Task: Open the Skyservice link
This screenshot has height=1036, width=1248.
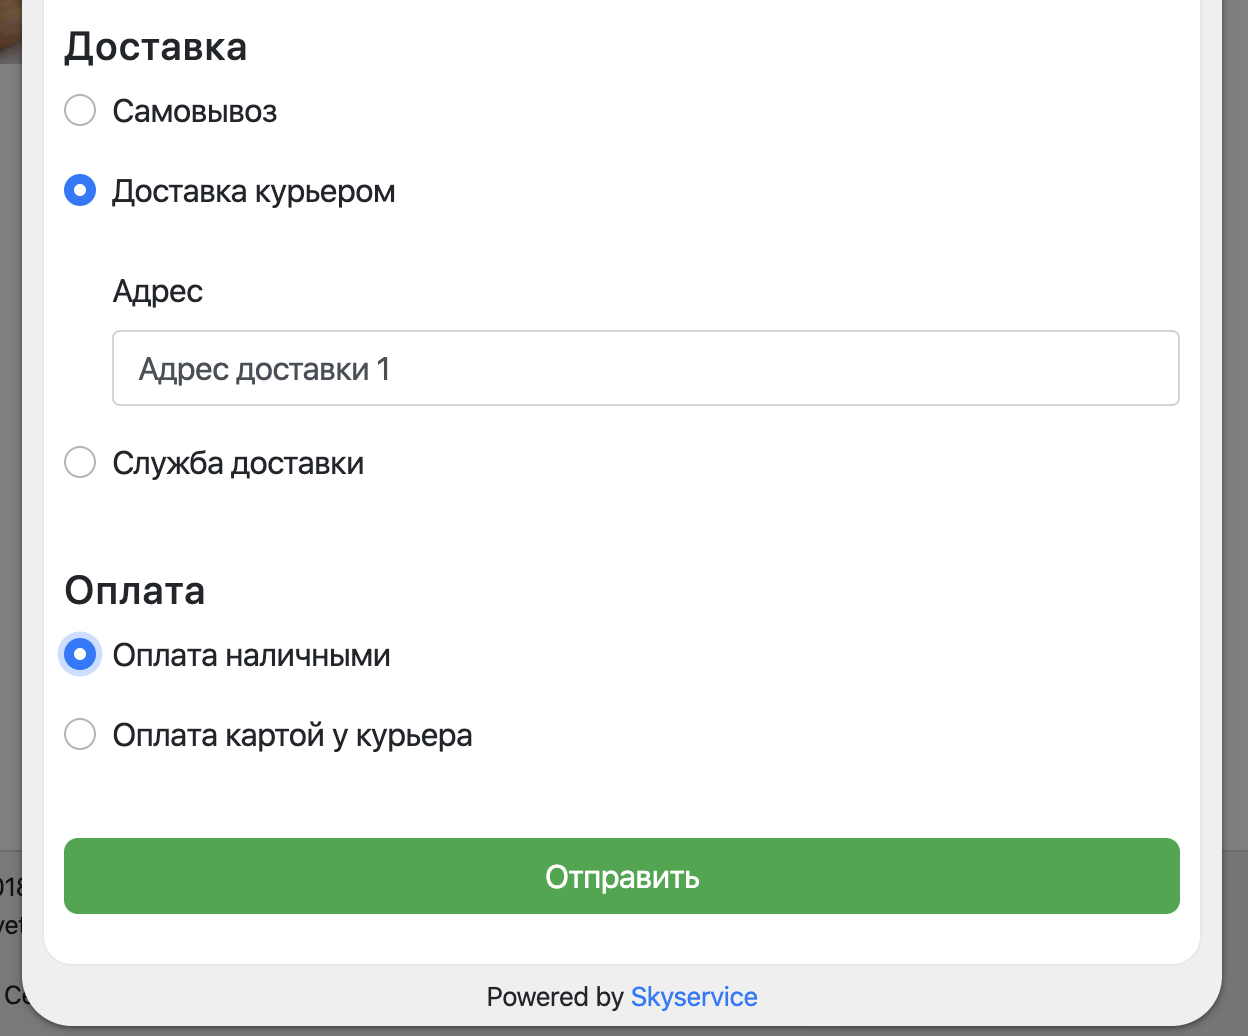Action: pyautogui.click(x=694, y=997)
